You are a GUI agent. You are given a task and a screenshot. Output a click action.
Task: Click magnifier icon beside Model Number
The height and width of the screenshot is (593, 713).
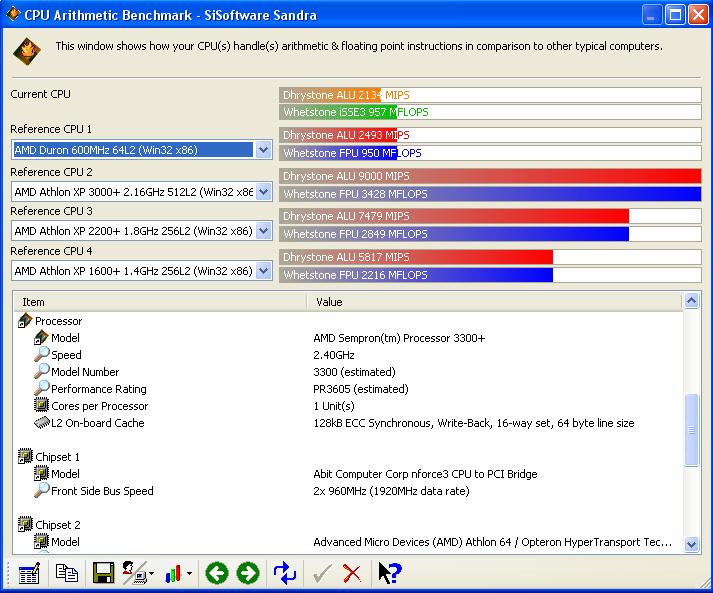(x=41, y=371)
